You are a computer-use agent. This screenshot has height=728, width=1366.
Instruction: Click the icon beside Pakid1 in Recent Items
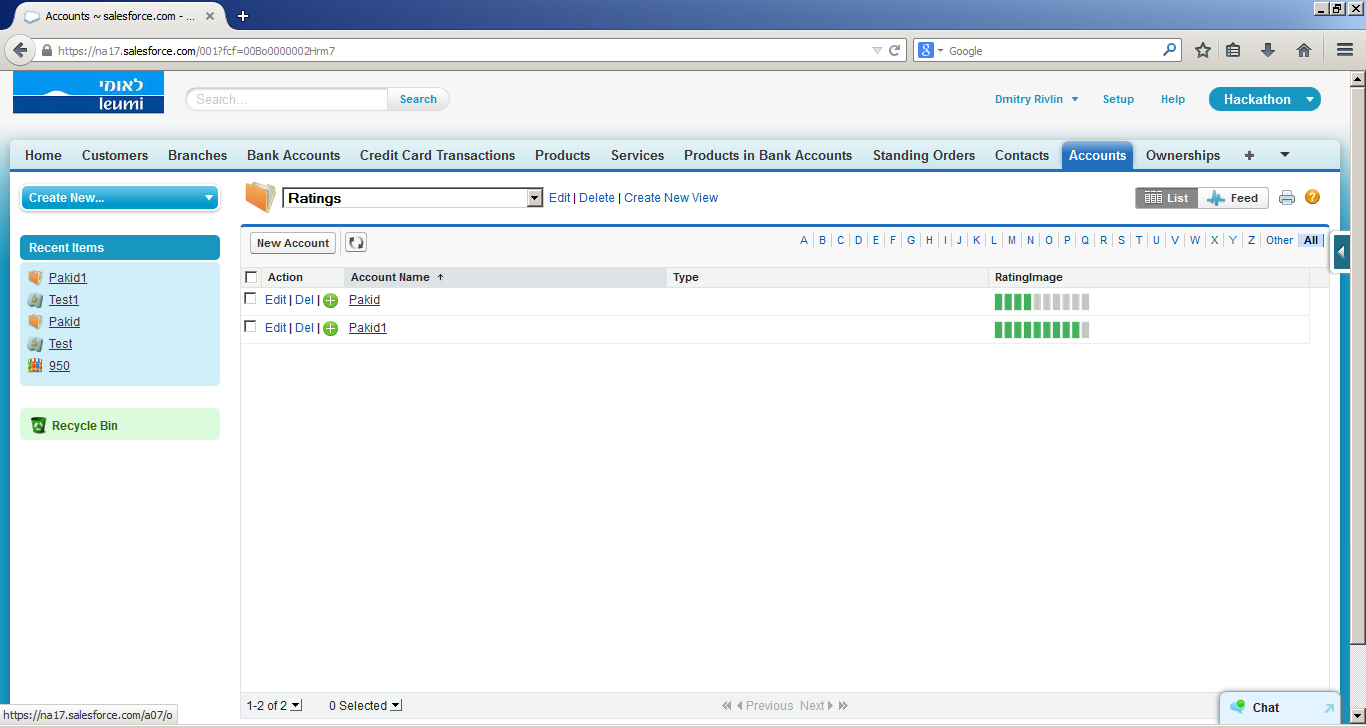(35, 278)
